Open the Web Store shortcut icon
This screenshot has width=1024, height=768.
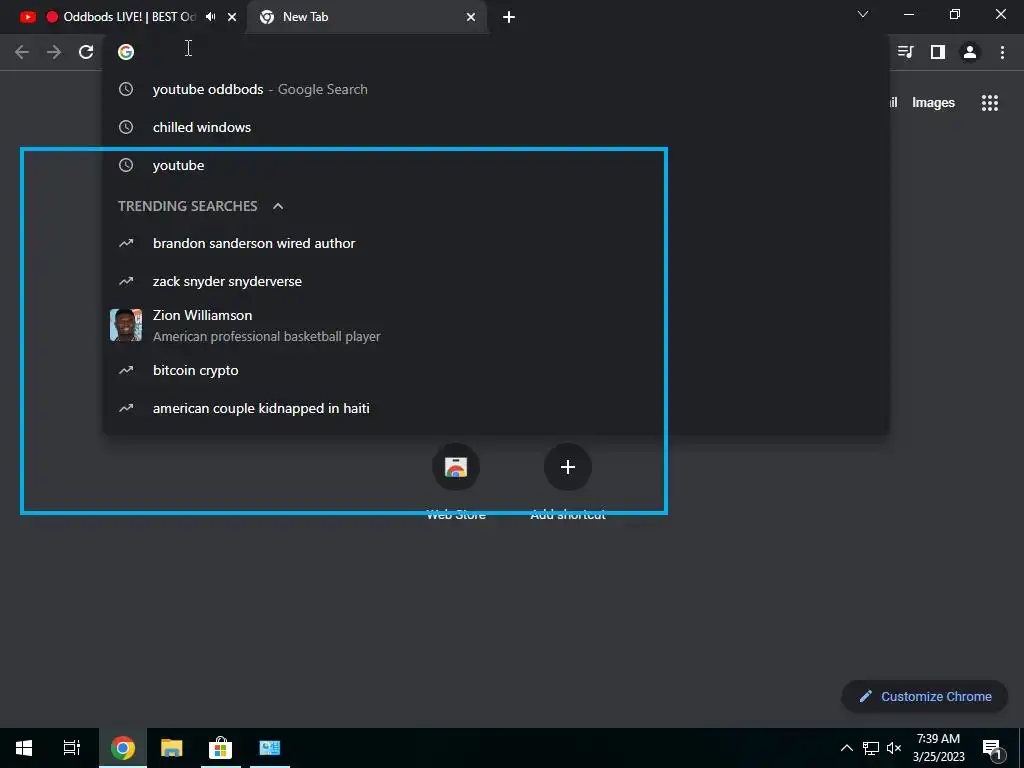(456, 467)
